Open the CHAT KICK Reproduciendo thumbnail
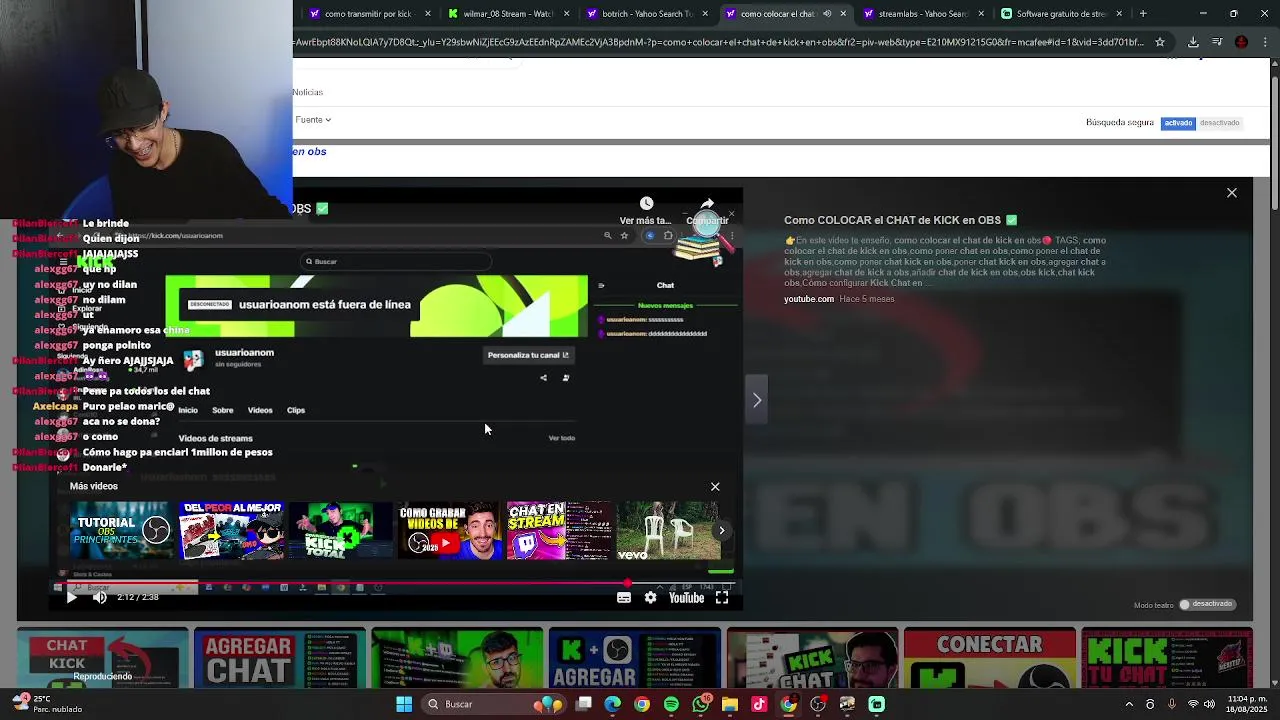The width and height of the screenshot is (1280, 720). pos(102,659)
